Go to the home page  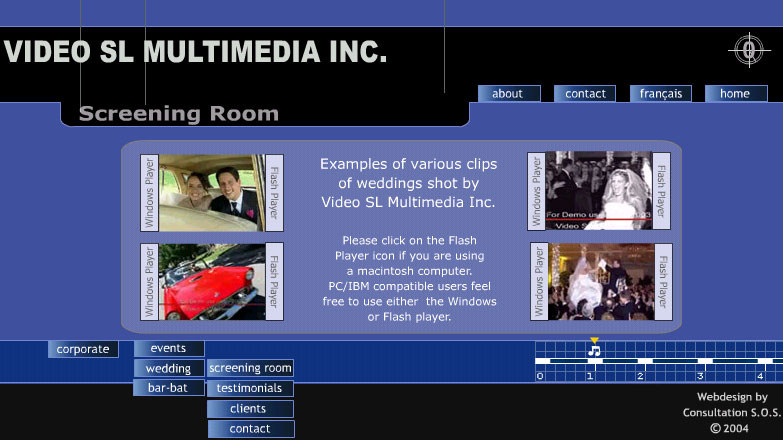(x=736, y=93)
